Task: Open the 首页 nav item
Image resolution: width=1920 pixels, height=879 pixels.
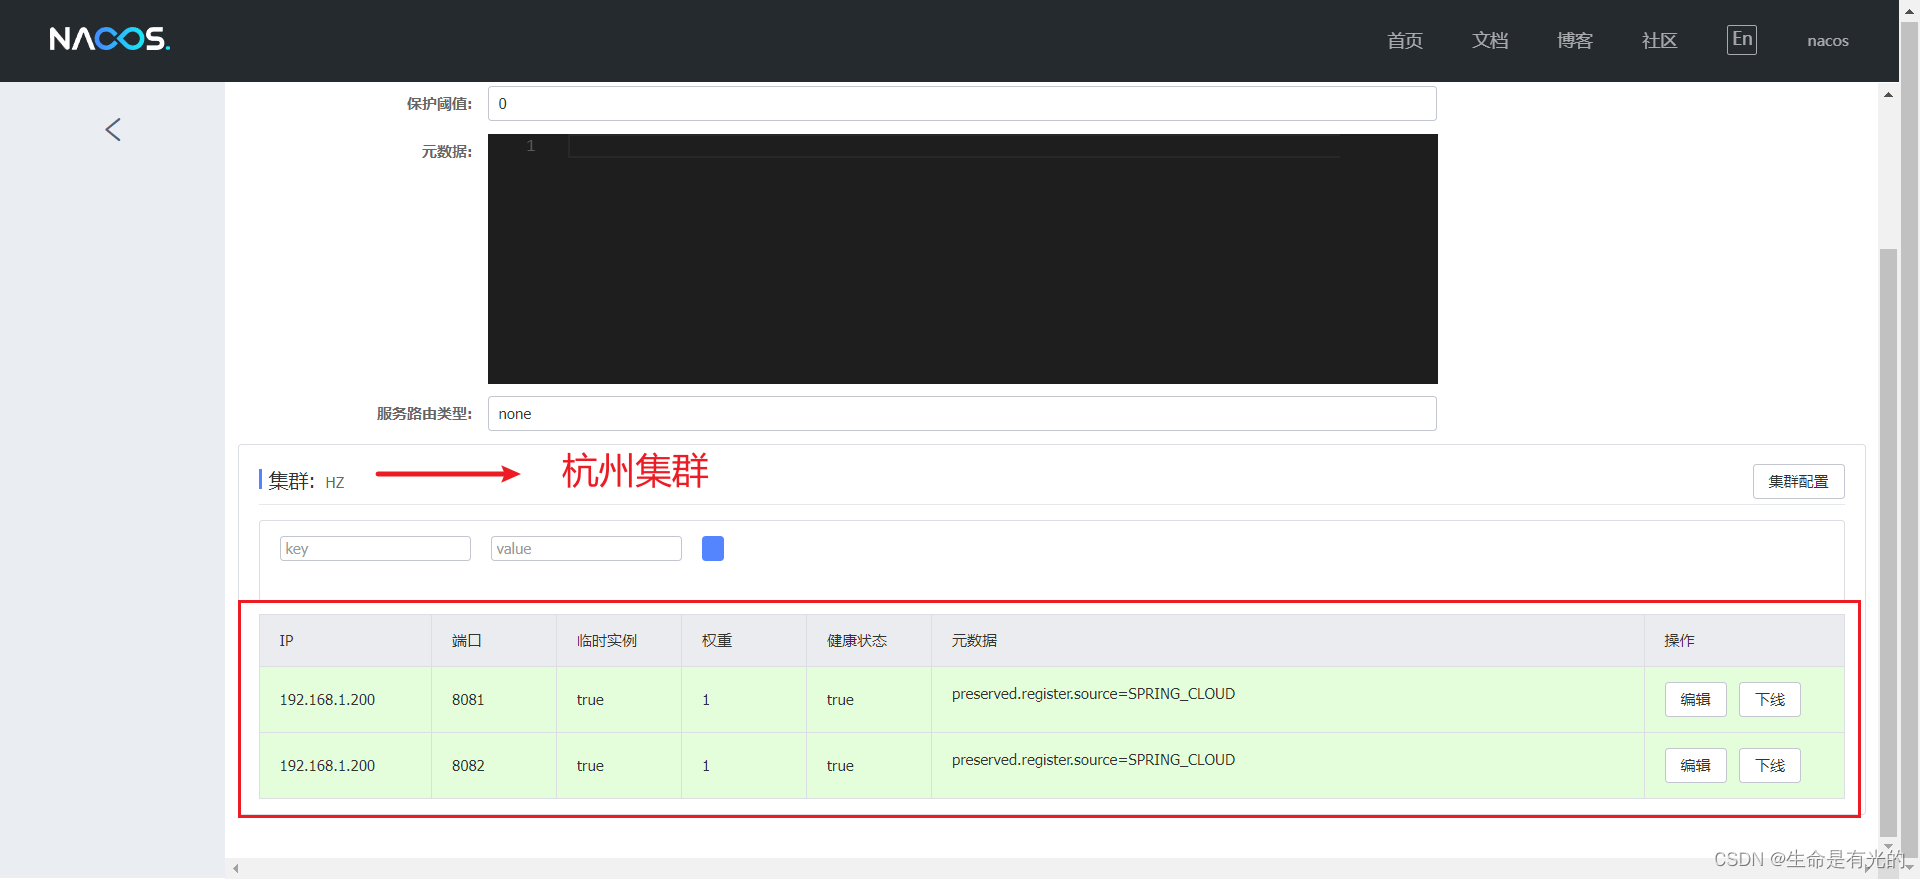Action: tap(1405, 40)
